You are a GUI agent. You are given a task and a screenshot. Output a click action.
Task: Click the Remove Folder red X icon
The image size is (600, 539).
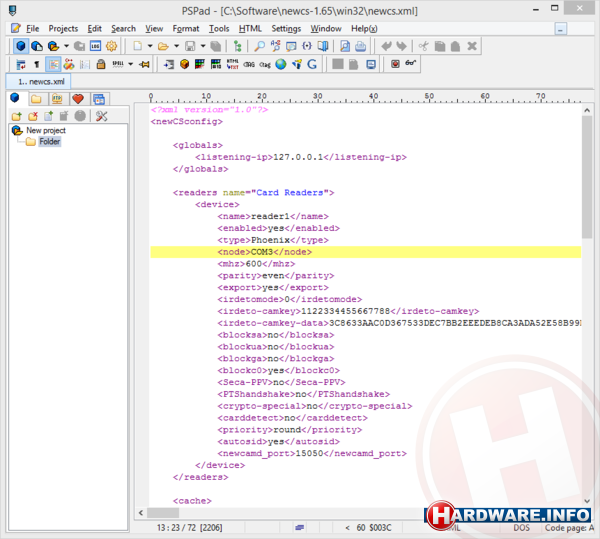[x=33, y=116]
